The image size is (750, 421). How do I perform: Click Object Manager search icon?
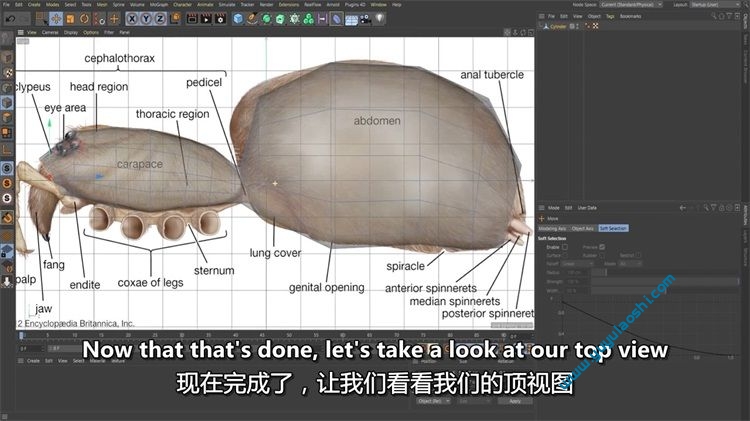click(714, 16)
